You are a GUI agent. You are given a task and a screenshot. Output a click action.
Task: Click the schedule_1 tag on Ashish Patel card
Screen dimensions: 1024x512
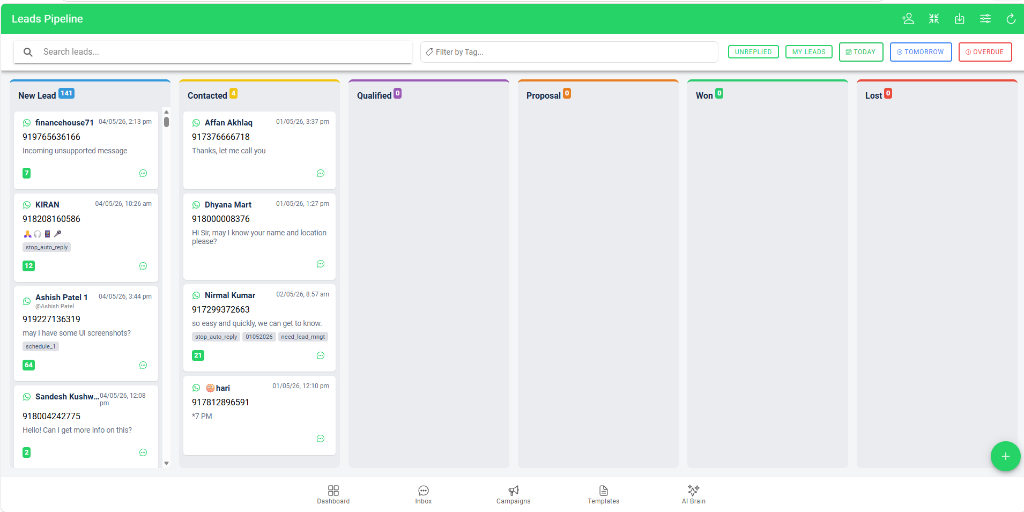[40, 346]
